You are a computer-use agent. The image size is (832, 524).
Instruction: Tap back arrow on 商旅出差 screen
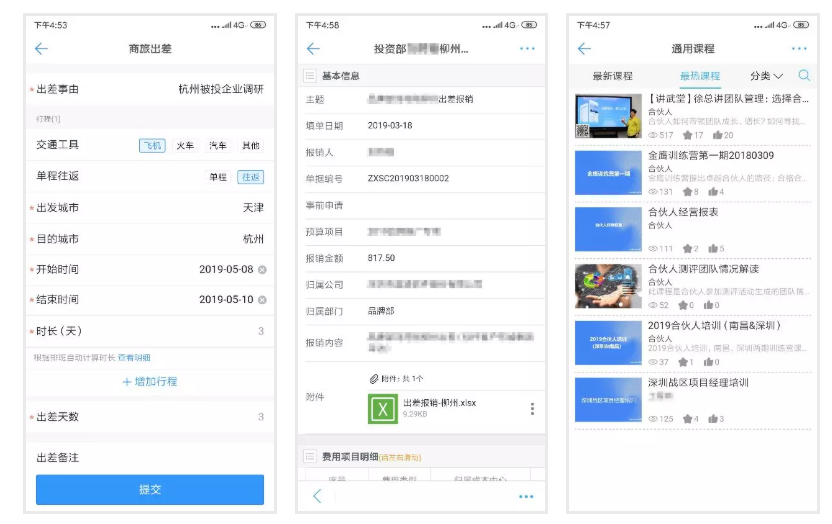click(41, 49)
